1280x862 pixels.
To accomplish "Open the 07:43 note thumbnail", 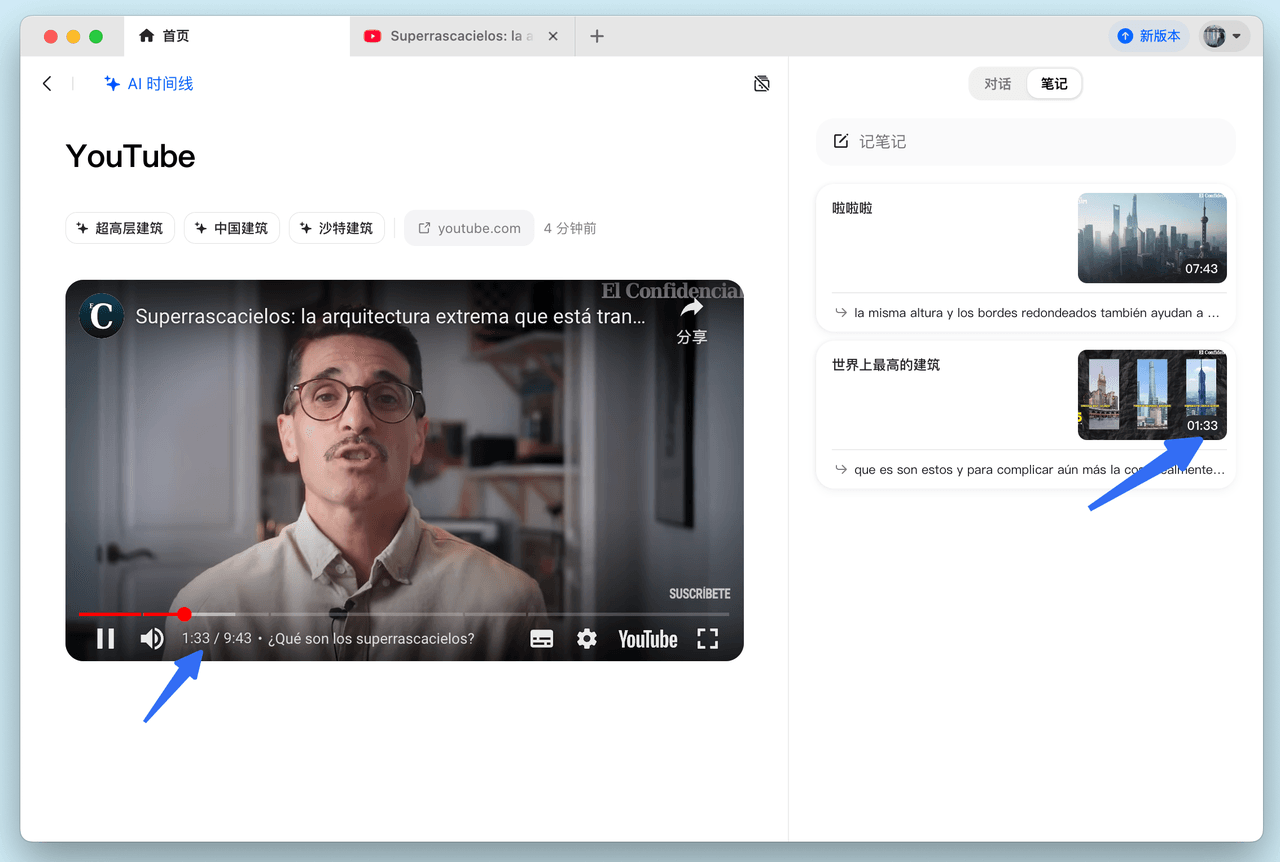I will tap(1152, 238).
